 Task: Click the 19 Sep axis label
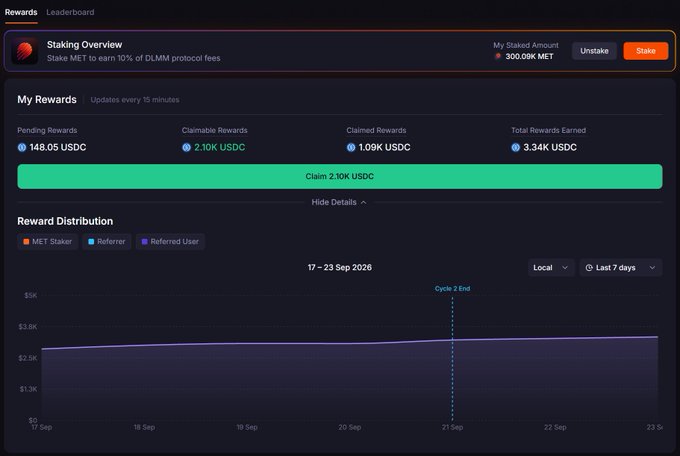[247, 427]
